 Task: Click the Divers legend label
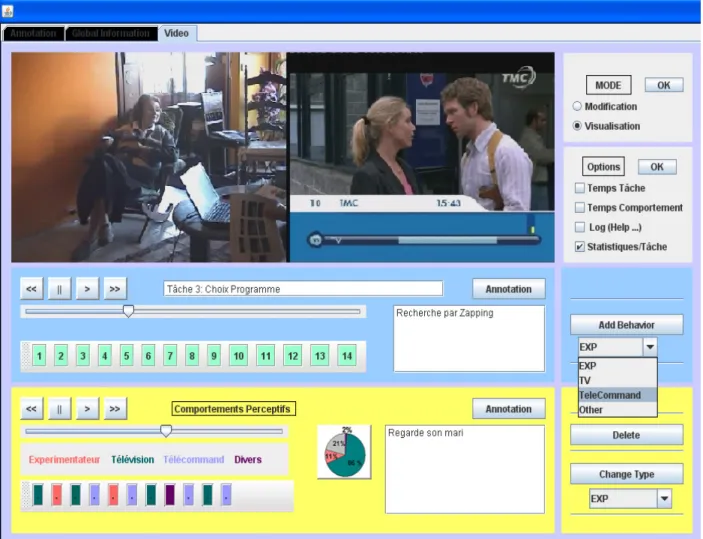[248, 460]
